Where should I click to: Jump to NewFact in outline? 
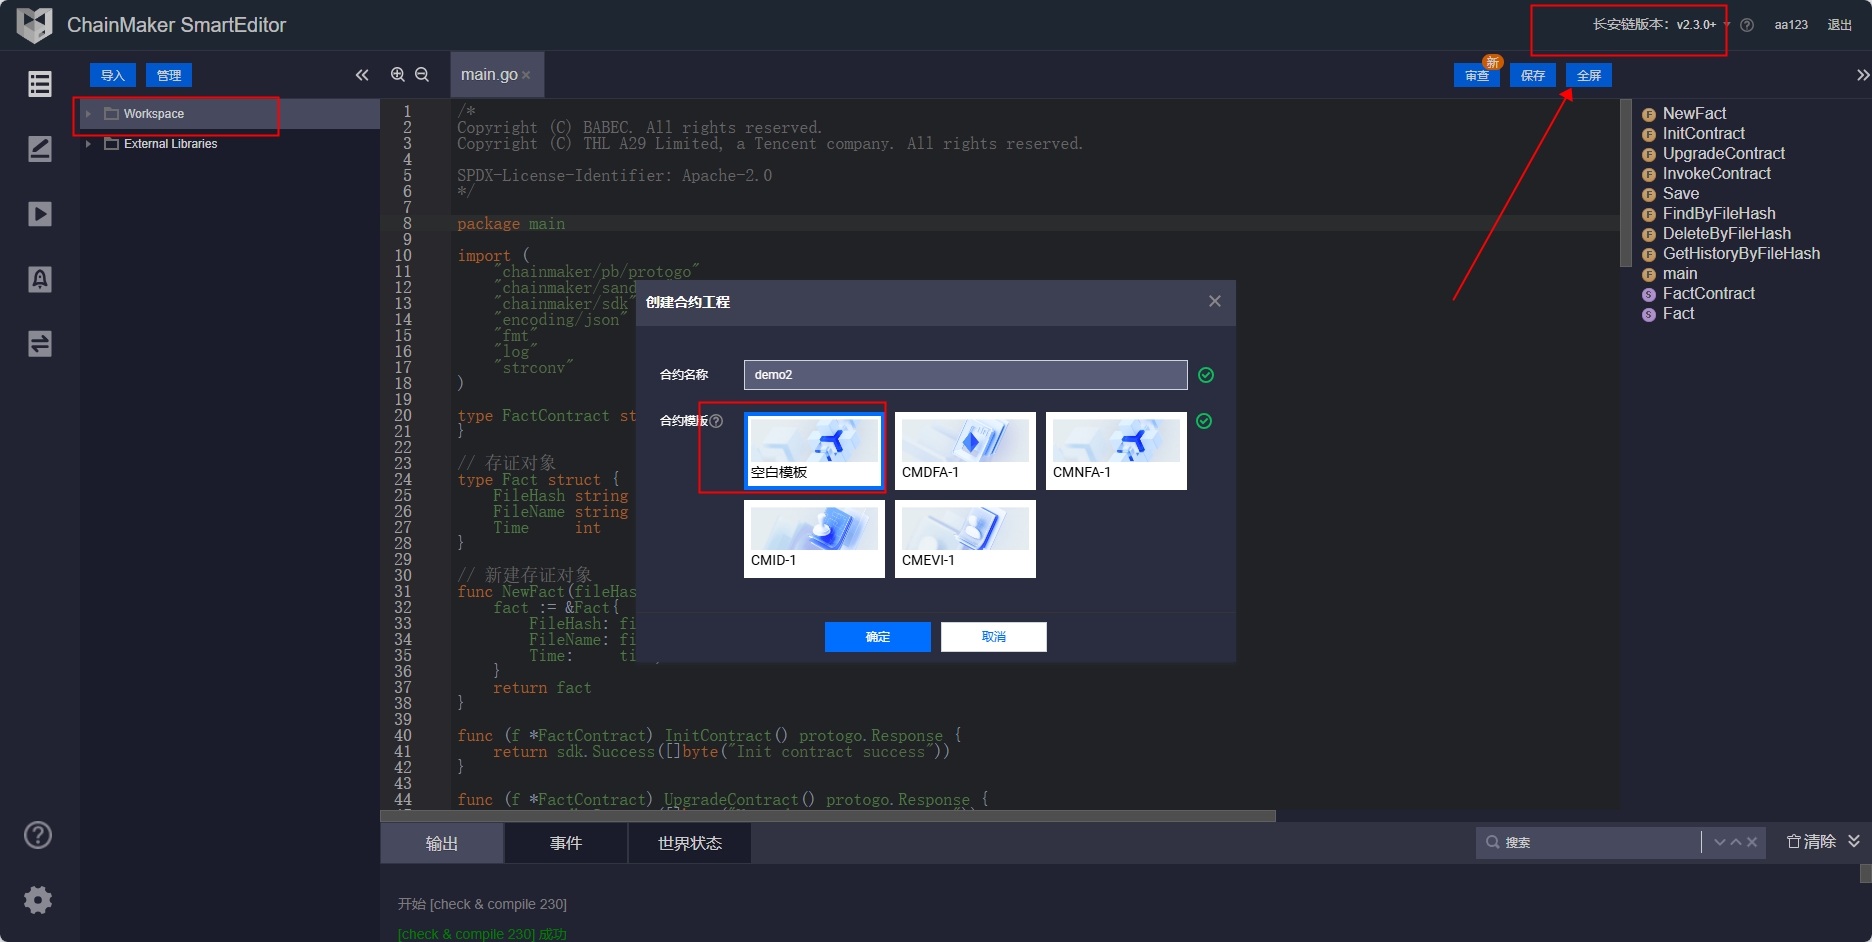(x=1694, y=114)
